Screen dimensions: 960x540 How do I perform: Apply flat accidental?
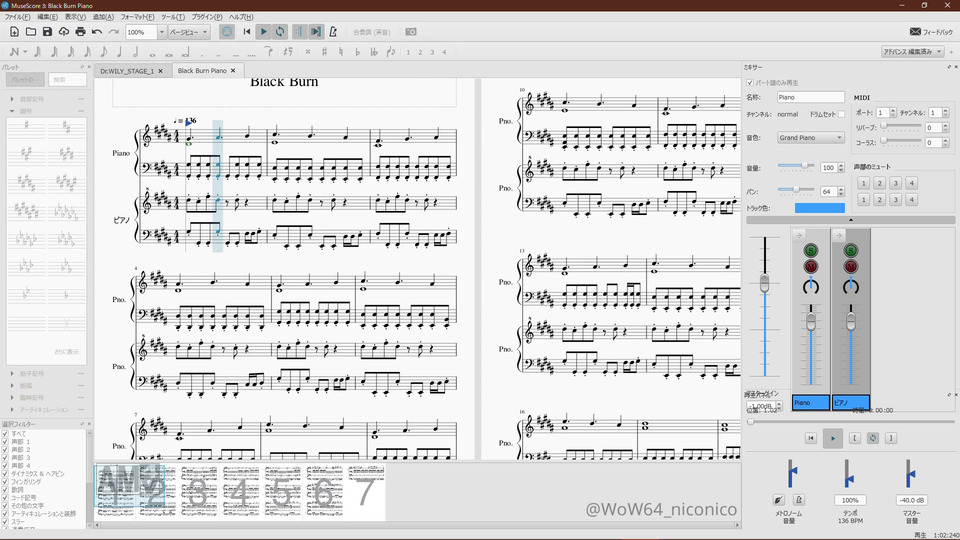(358, 52)
